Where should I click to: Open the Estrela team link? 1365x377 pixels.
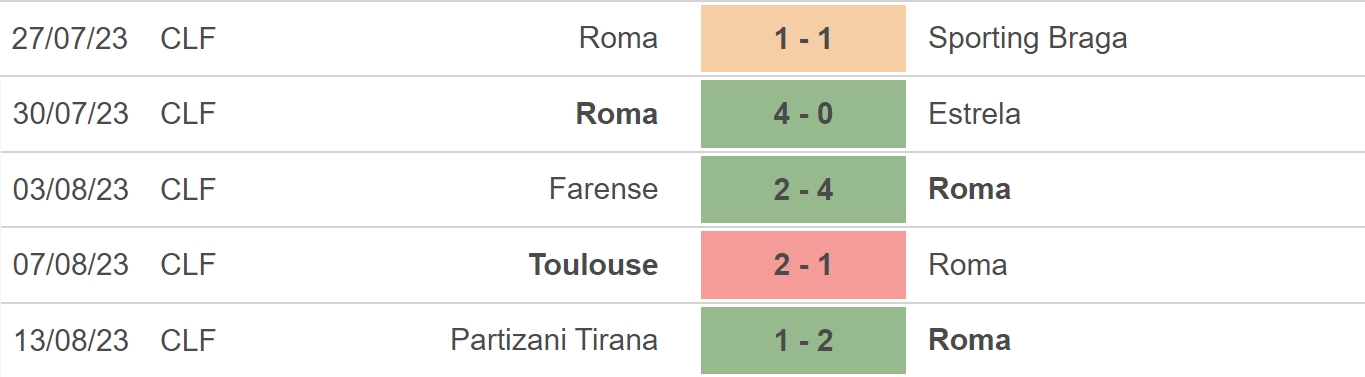point(975,114)
